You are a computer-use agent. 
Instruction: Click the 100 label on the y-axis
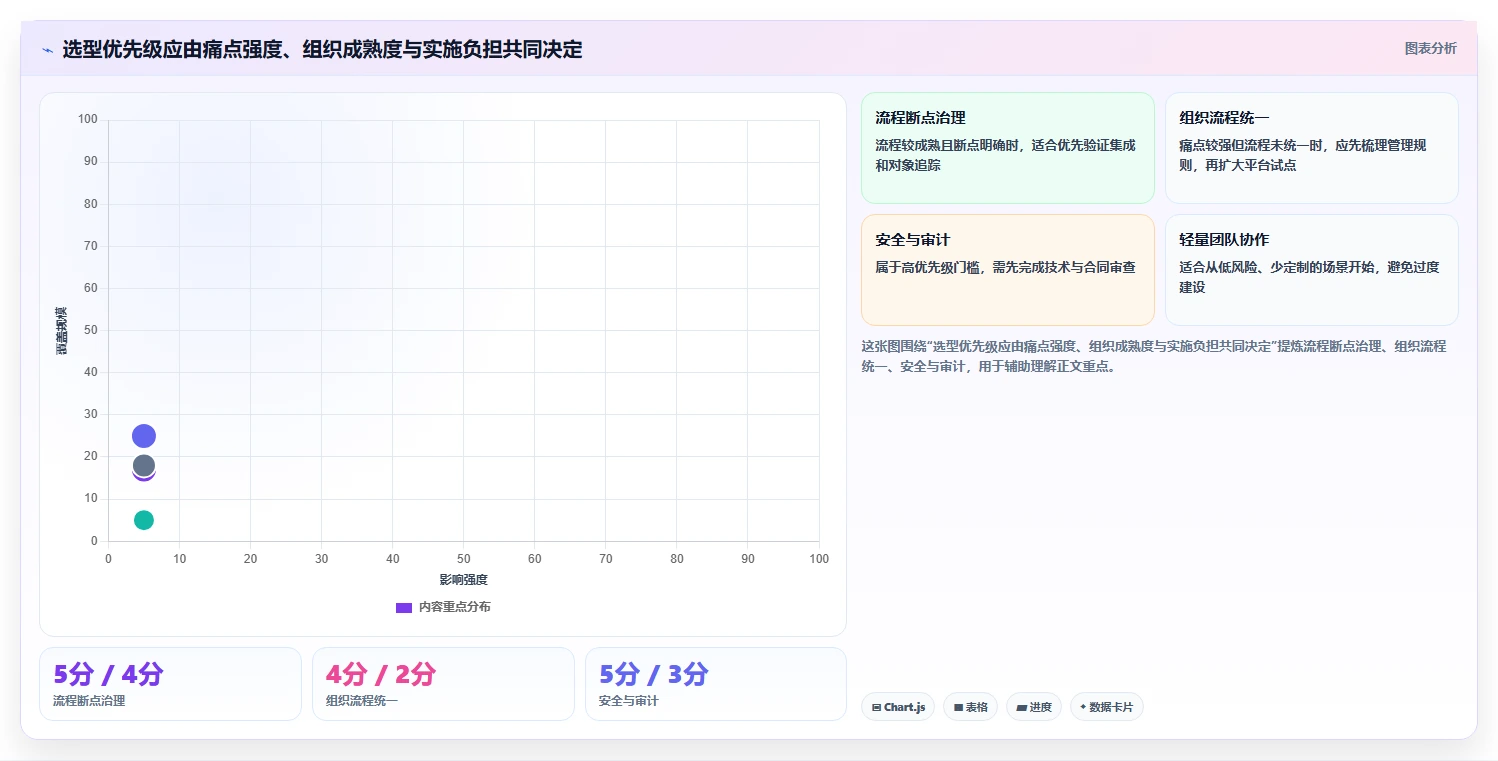point(88,120)
